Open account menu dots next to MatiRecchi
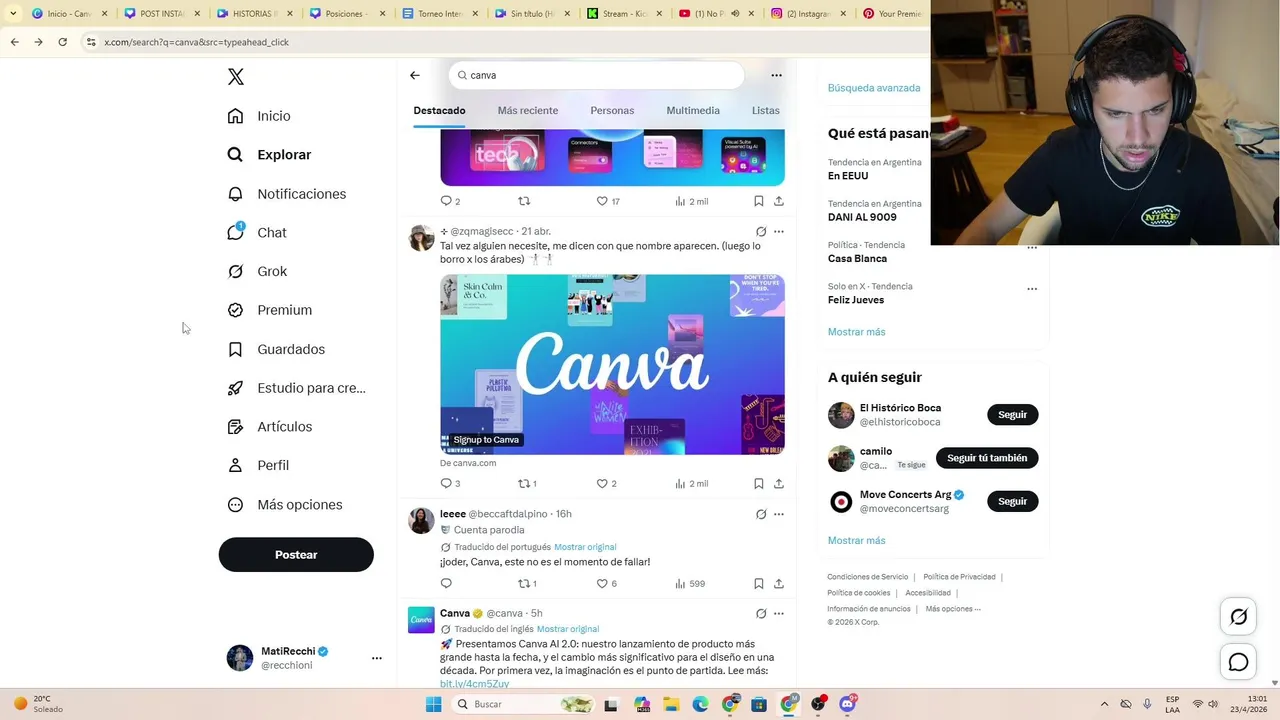Viewport: 1280px width, 720px height. 377,658
